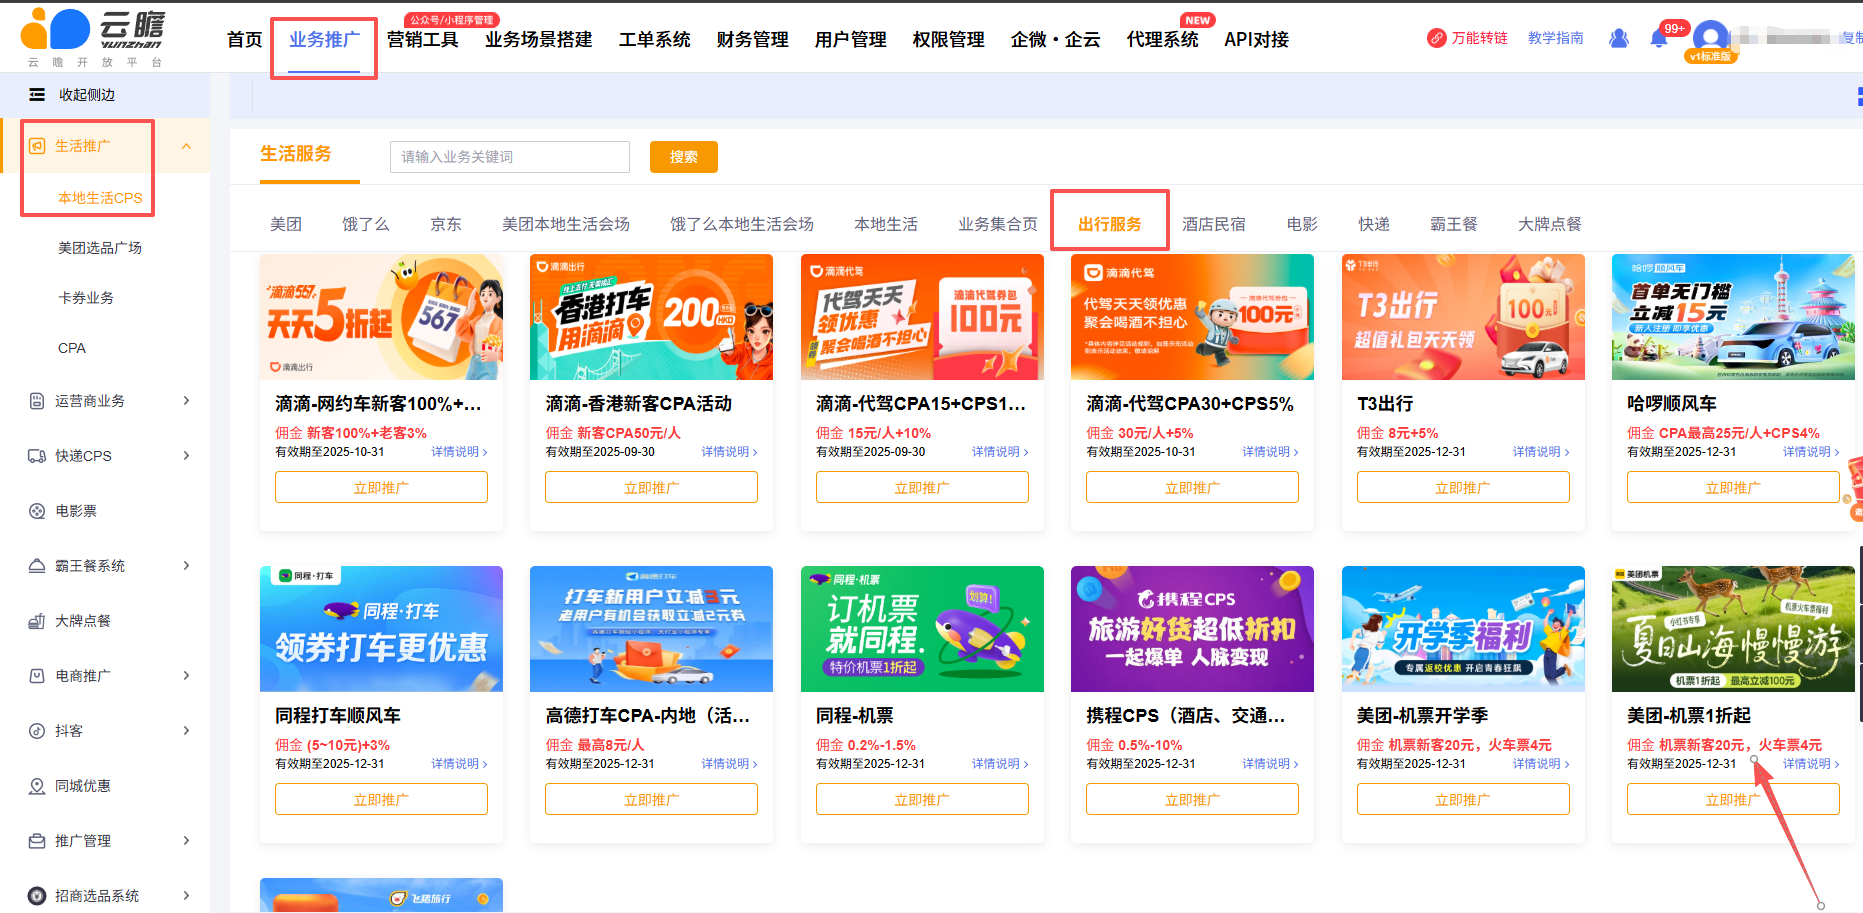Click the 推广管理 briefcase icon

click(37, 841)
